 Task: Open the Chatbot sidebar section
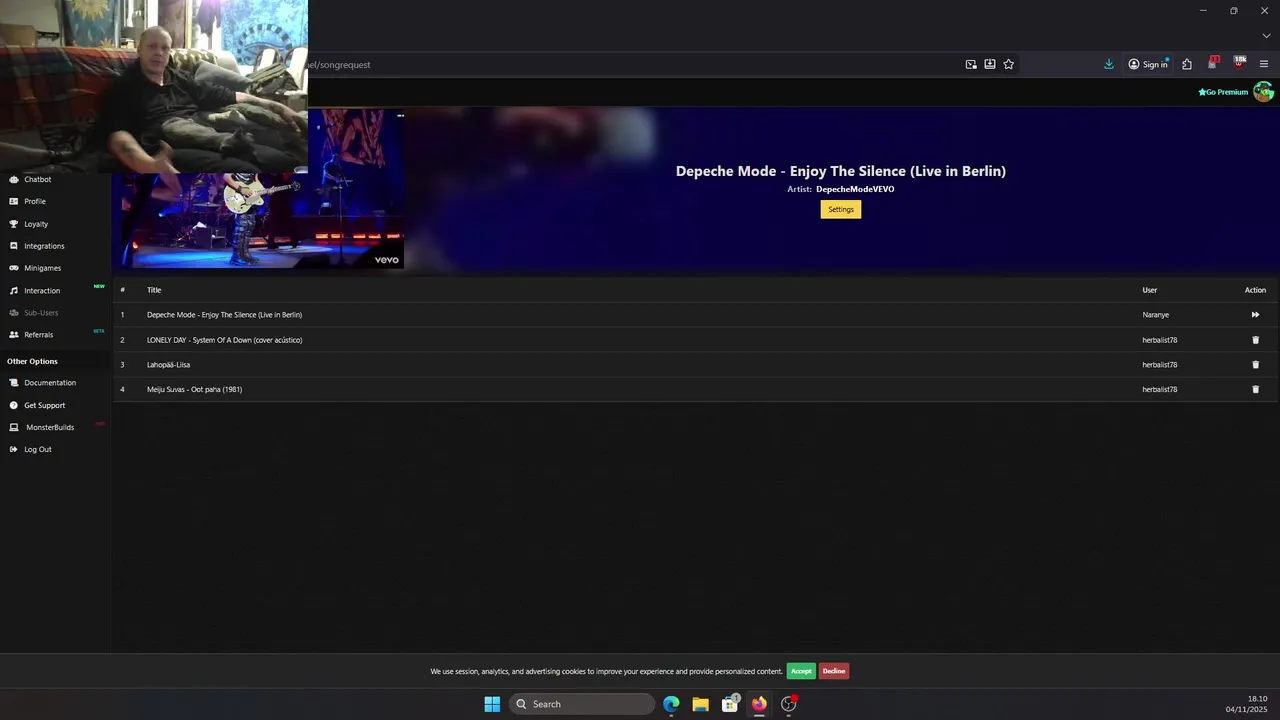(x=38, y=180)
